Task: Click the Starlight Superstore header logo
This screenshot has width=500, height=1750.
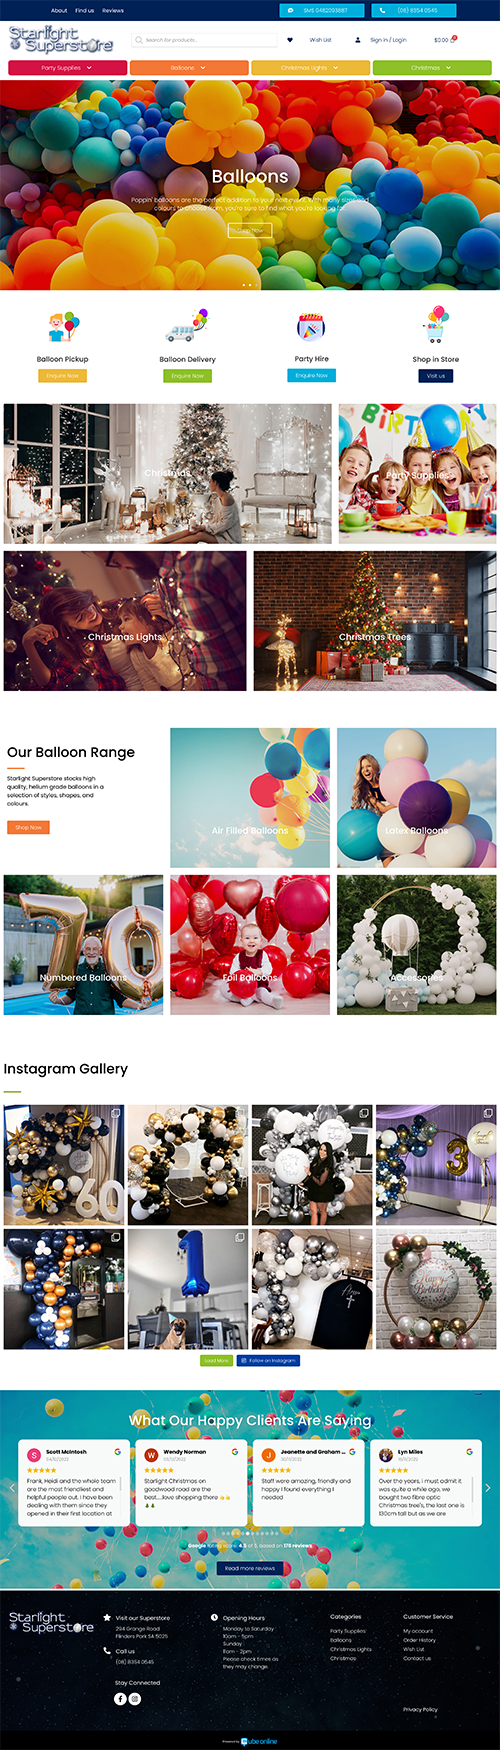Action: 60,39
